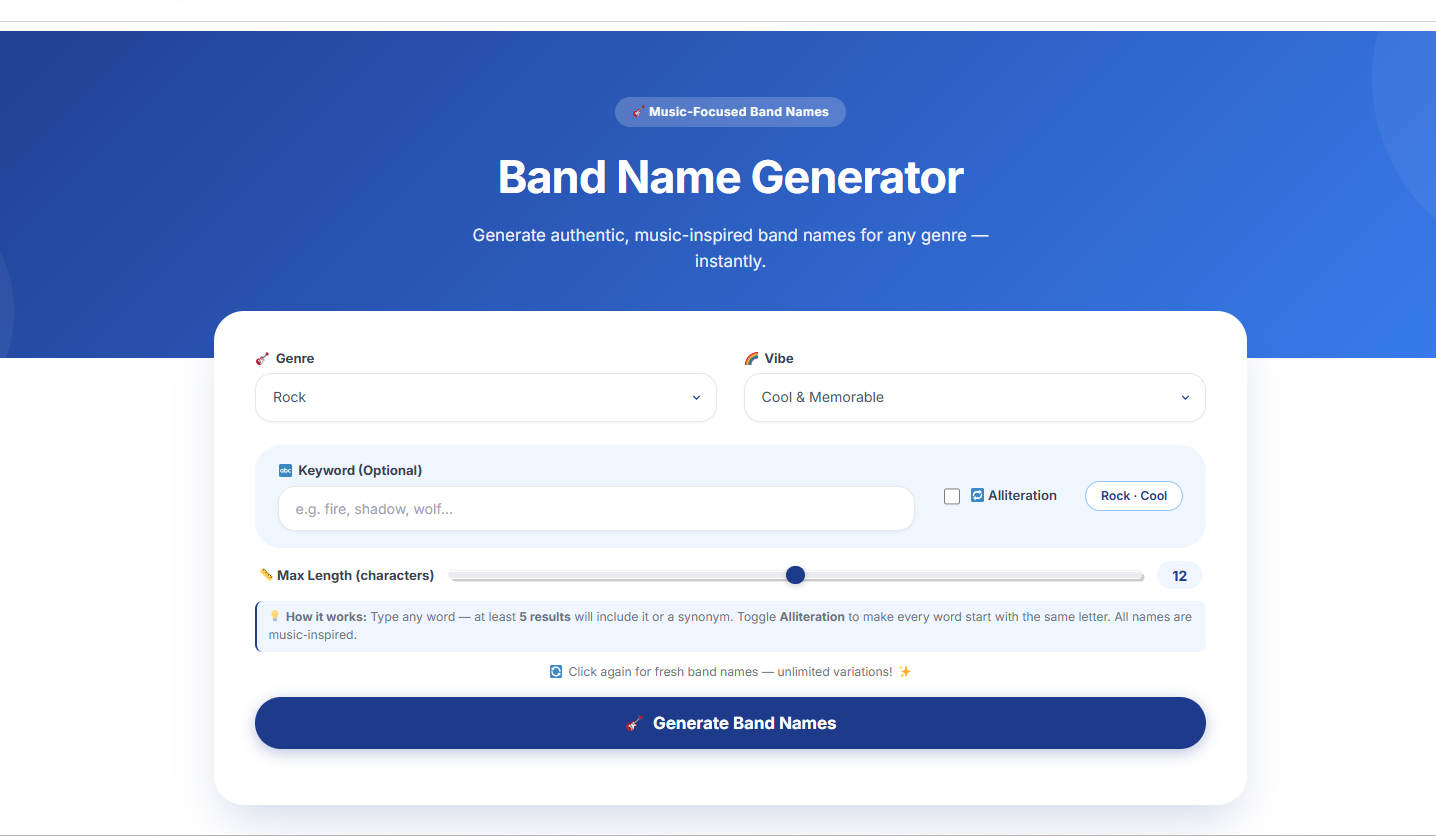This screenshot has height=836, width=1436.
Task: Click the Vibe dropdown chevron arrow
Action: coord(1185,398)
